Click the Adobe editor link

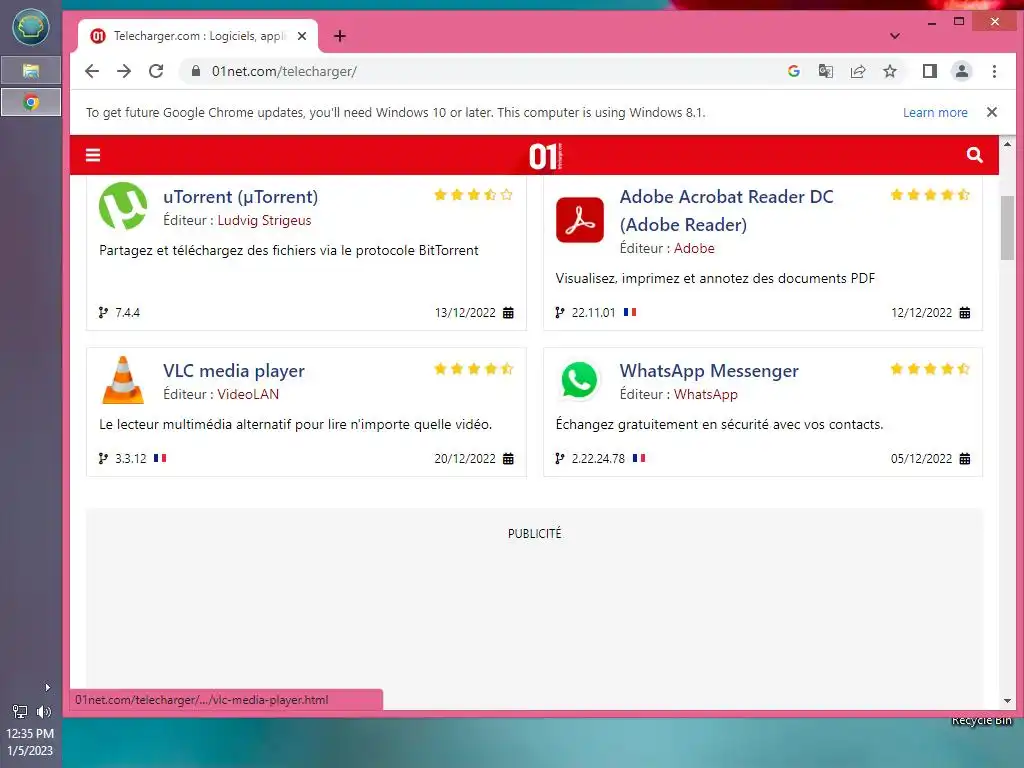point(694,248)
